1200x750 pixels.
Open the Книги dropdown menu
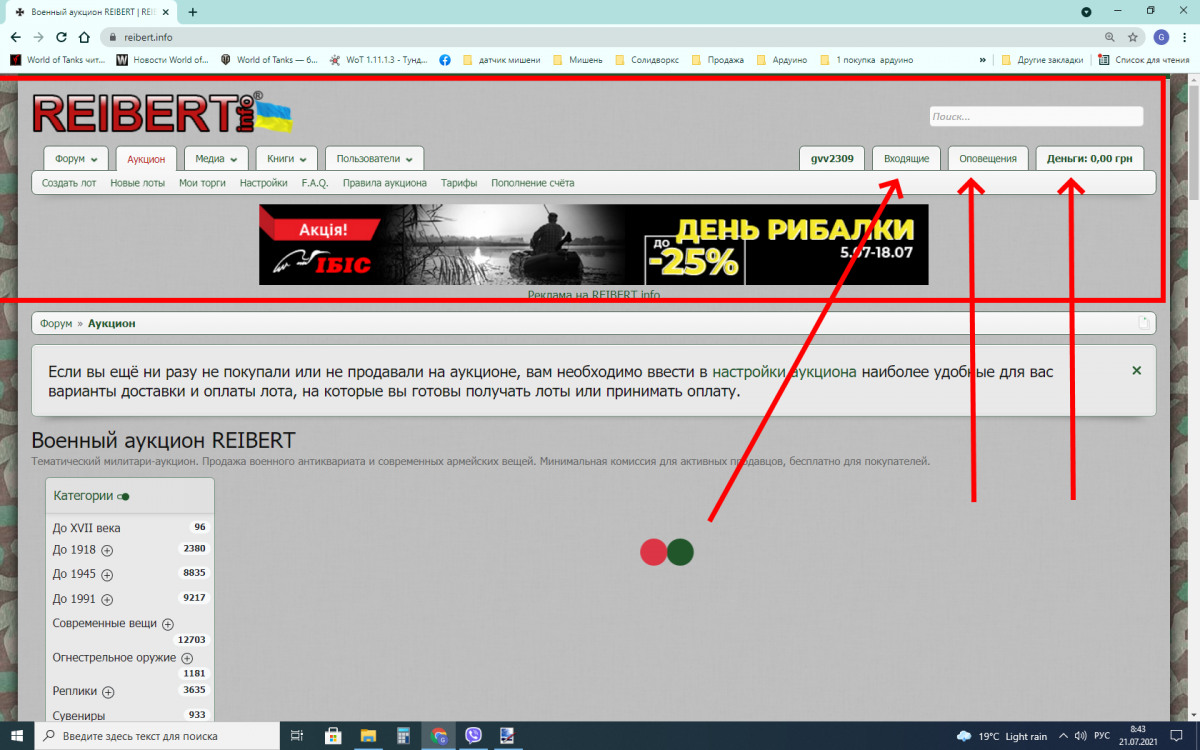[286, 159]
